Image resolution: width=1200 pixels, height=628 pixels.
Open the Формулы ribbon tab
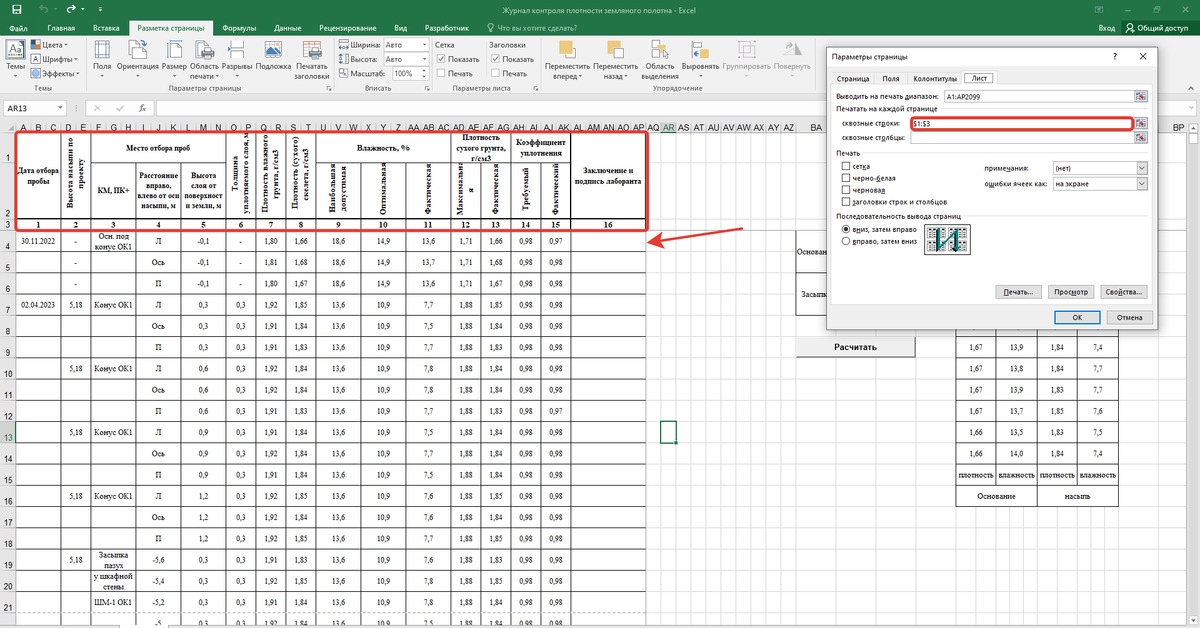pos(239,29)
